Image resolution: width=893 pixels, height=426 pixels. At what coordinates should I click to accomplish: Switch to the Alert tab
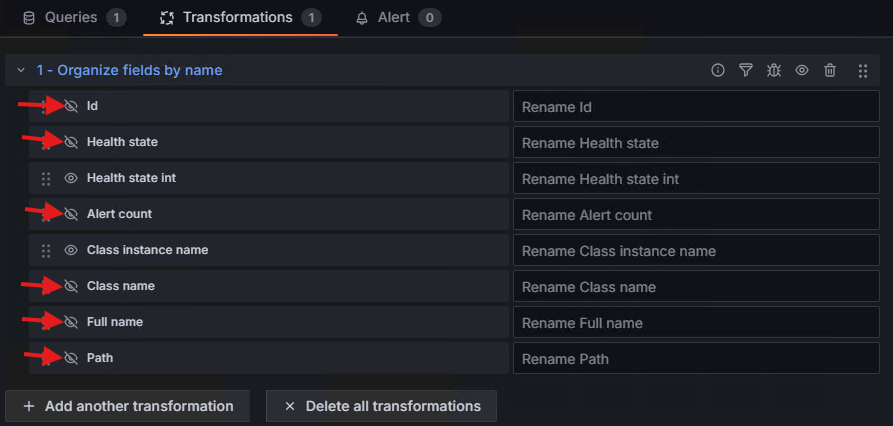coord(397,18)
